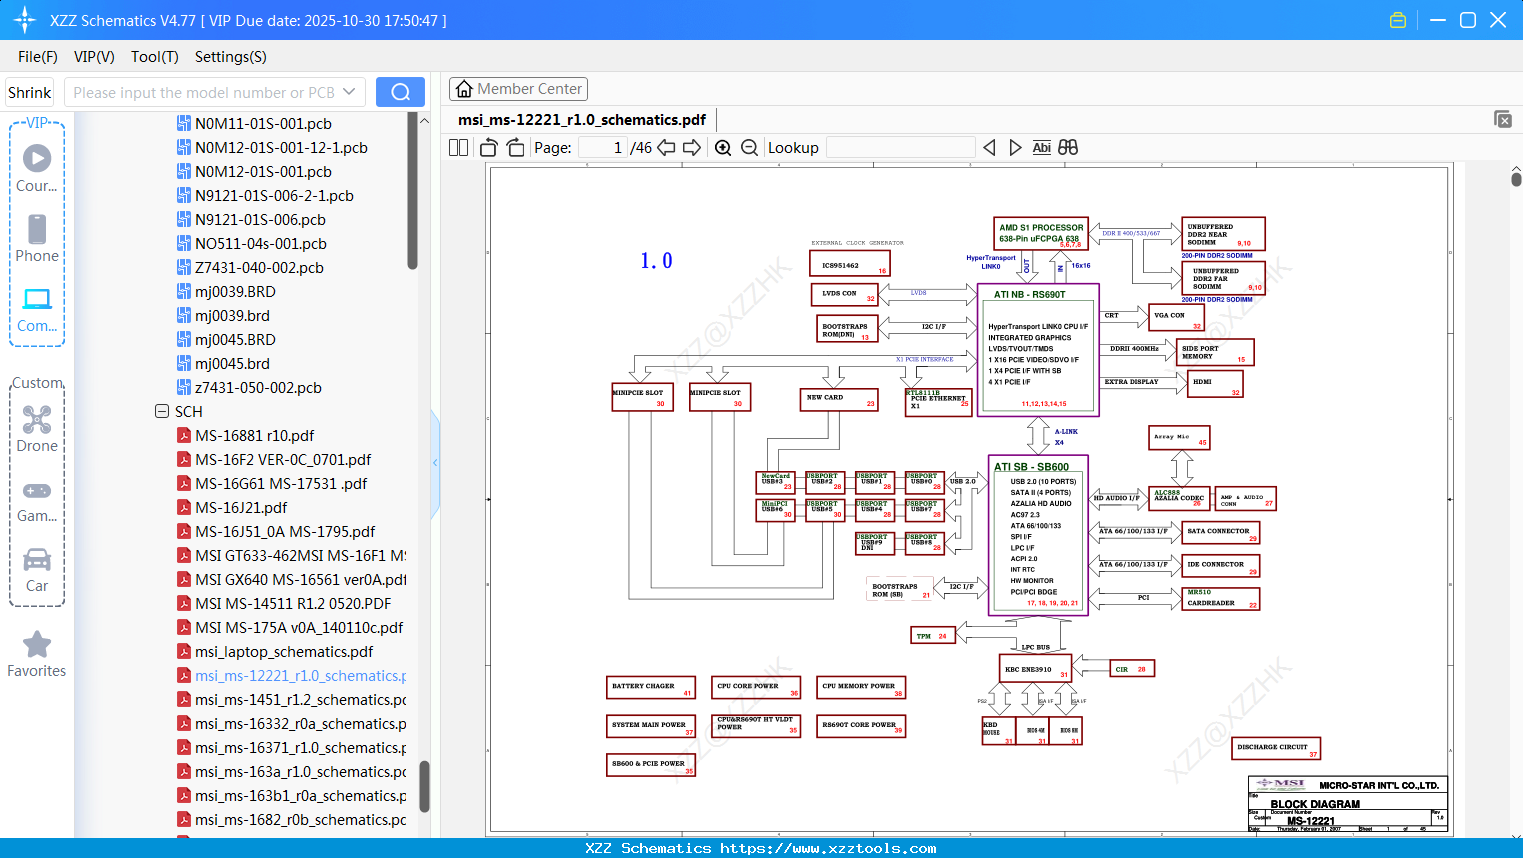The height and width of the screenshot is (858, 1523).
Task: Toggle two-page side-by-side view
Action: point(458,147)
